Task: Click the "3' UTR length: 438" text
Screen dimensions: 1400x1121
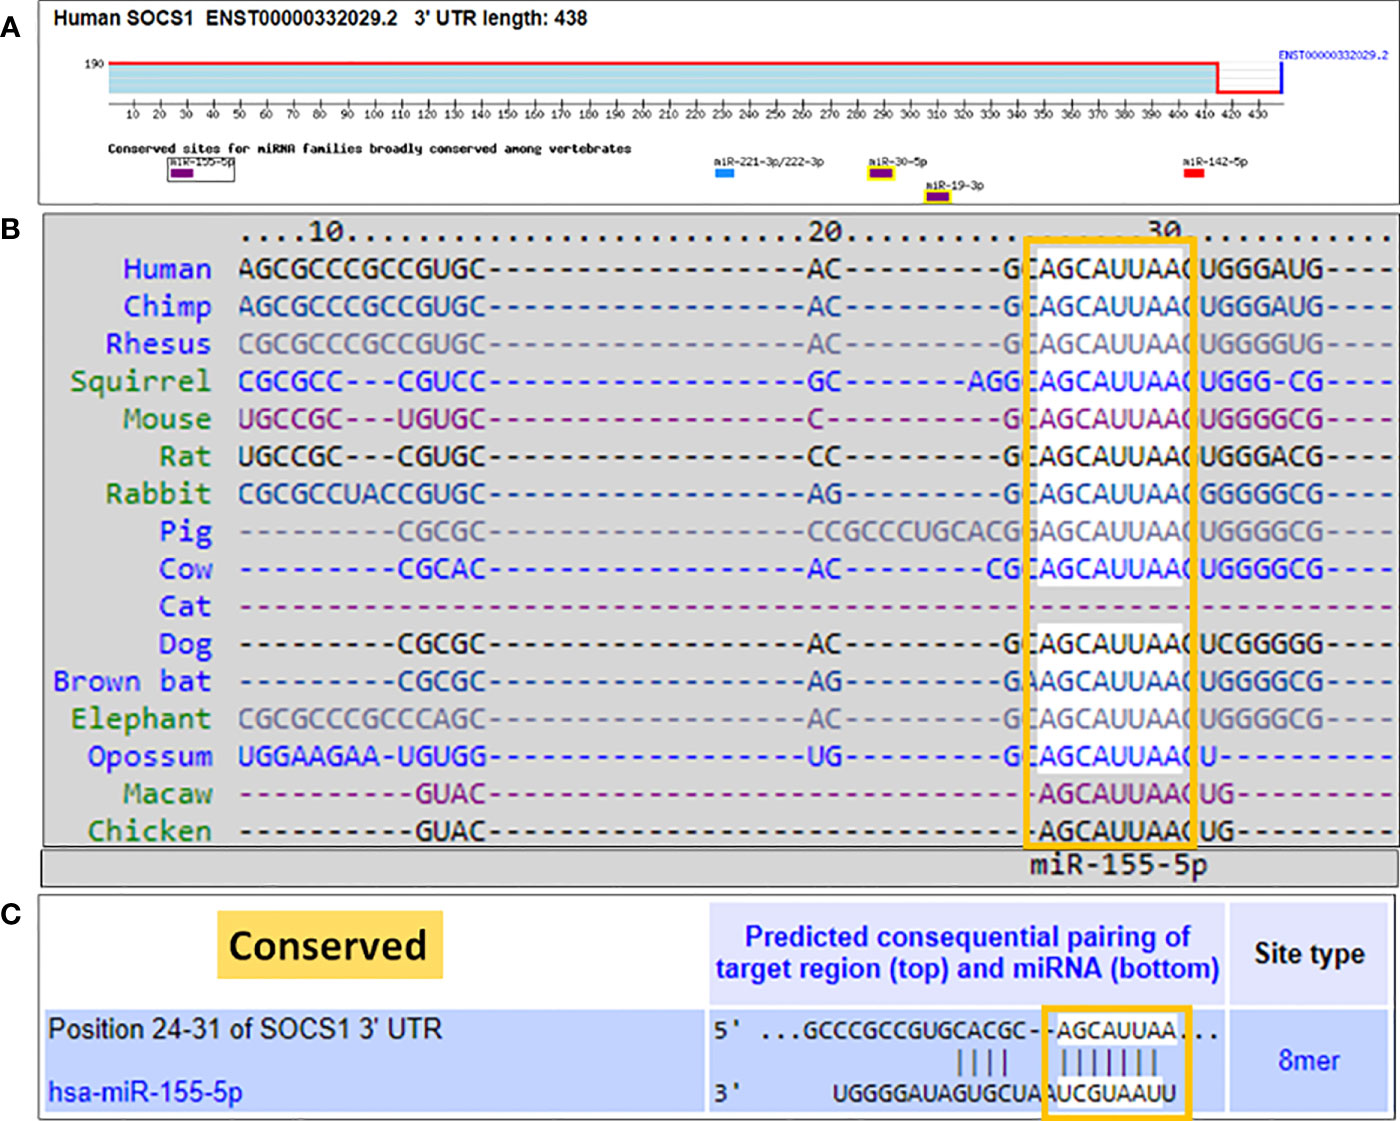Action: tap(501, 18)
